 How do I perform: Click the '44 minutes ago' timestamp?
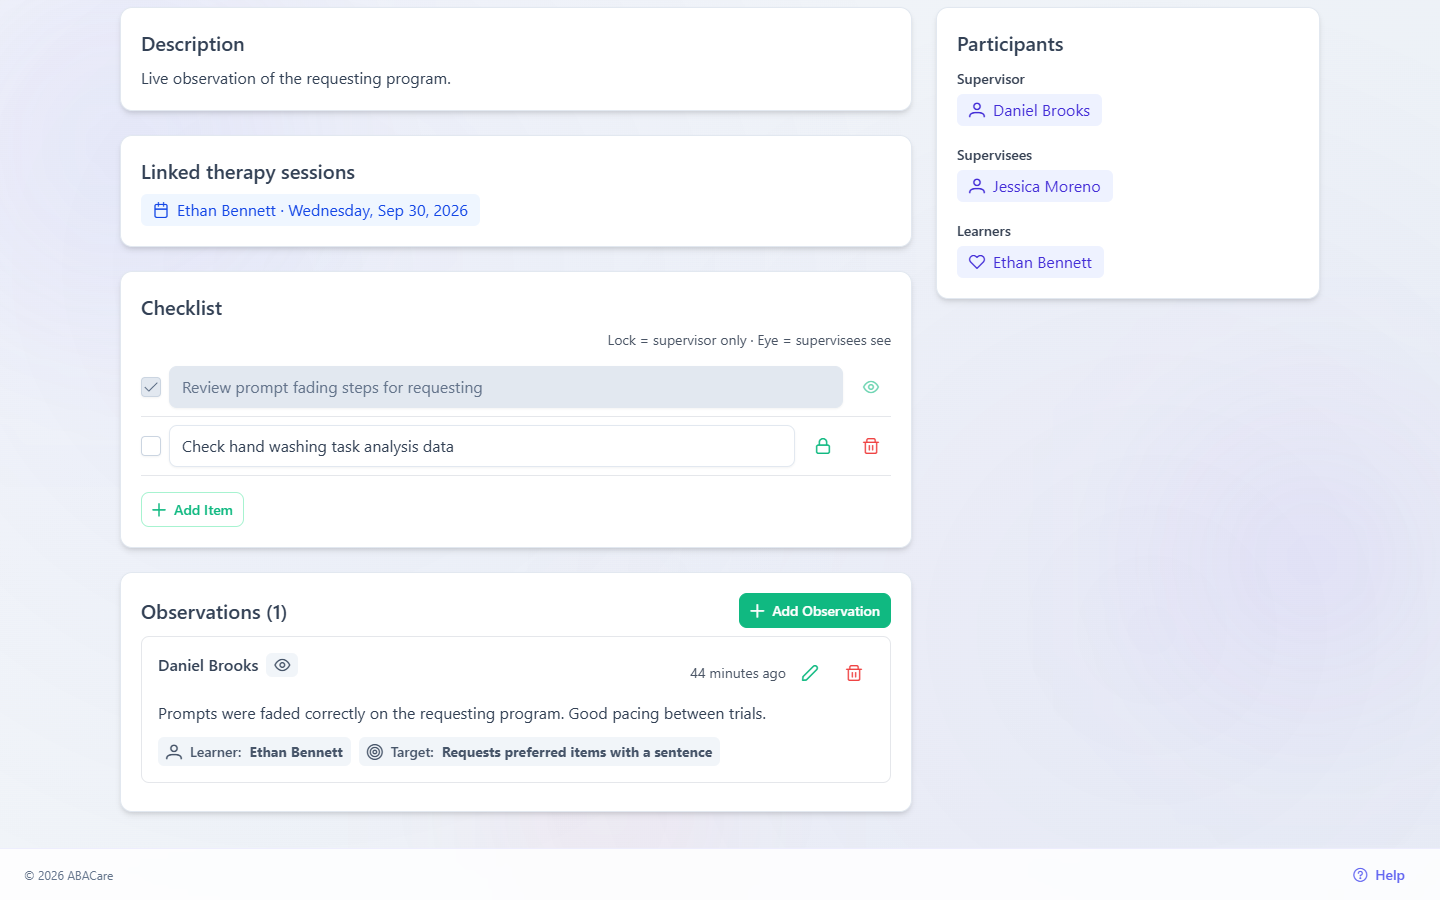coord(738,673)
